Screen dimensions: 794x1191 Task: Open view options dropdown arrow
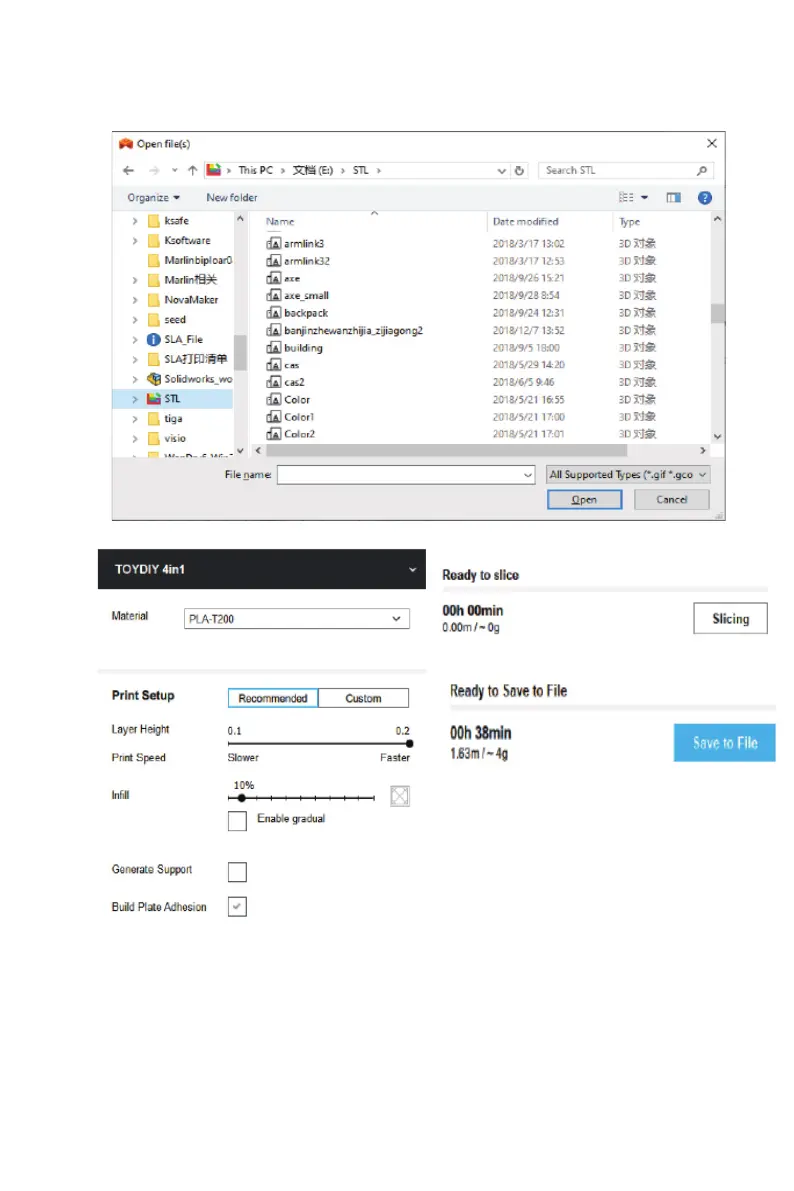coord(644,197)
